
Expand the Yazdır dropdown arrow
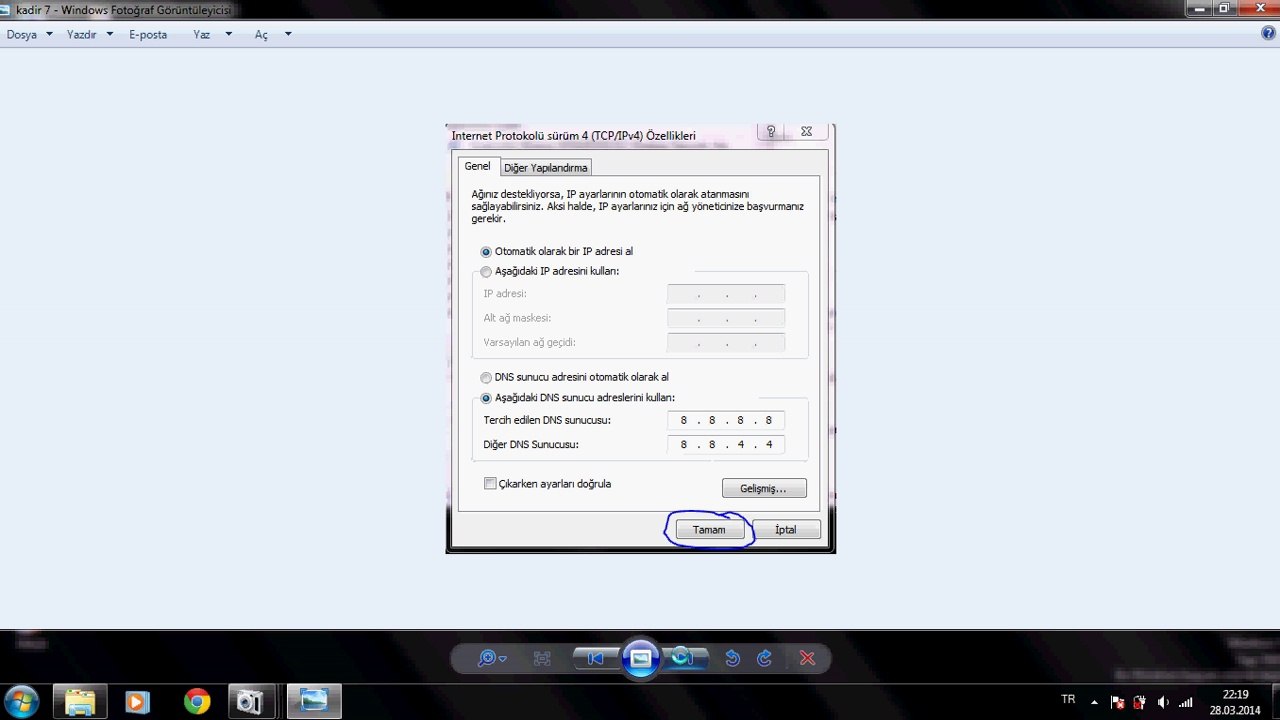click(109, 34)
